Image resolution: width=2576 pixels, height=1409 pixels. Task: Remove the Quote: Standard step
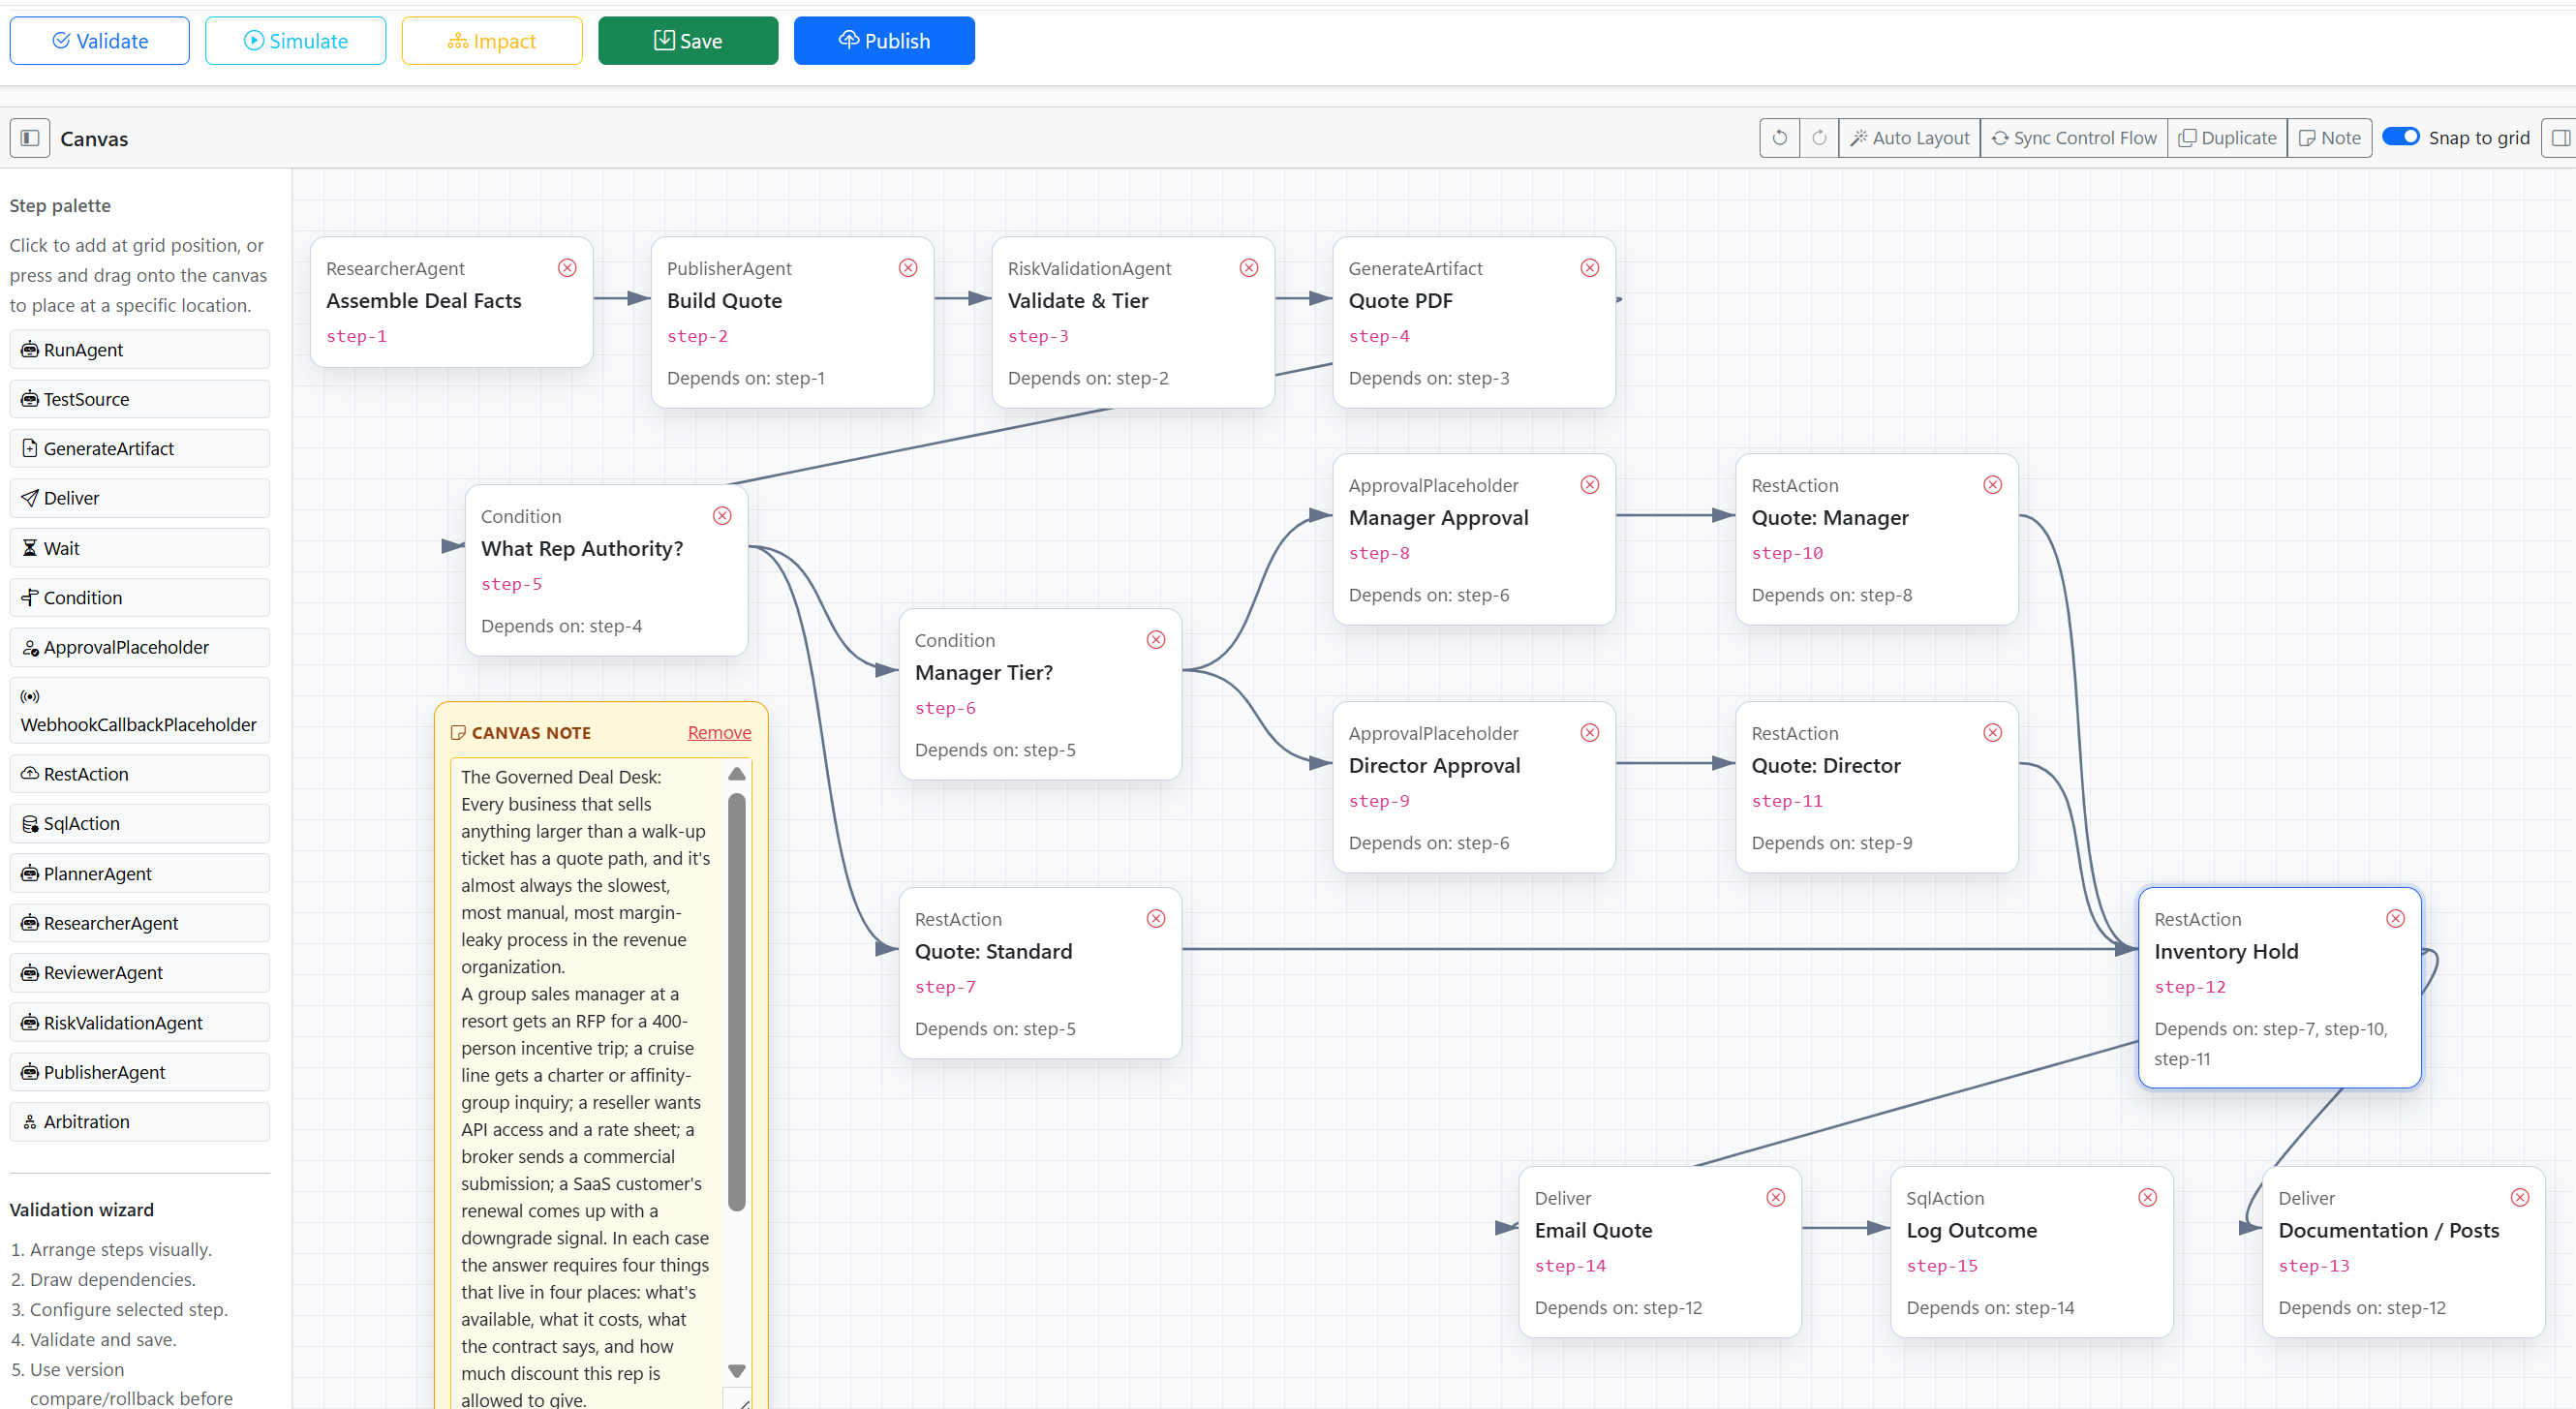coord(1156,919)
